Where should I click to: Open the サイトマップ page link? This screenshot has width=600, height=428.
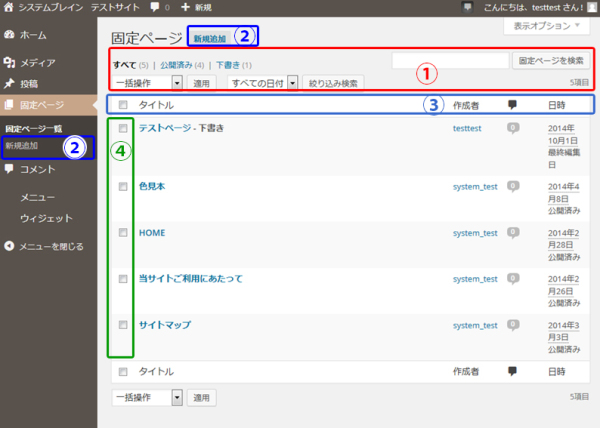tap(164, 325)
